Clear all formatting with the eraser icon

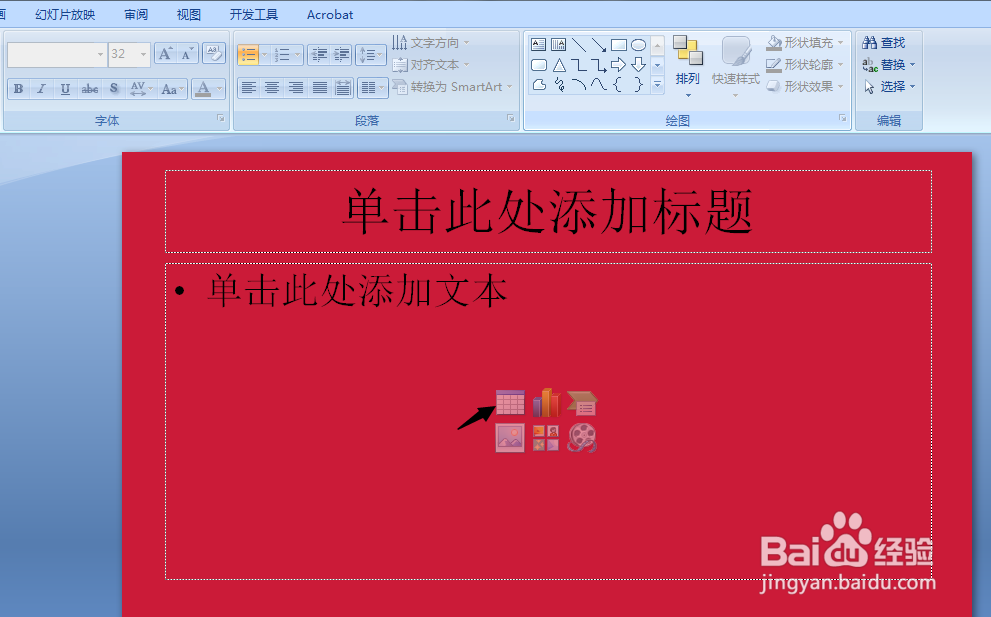click(x=214, y=54)
